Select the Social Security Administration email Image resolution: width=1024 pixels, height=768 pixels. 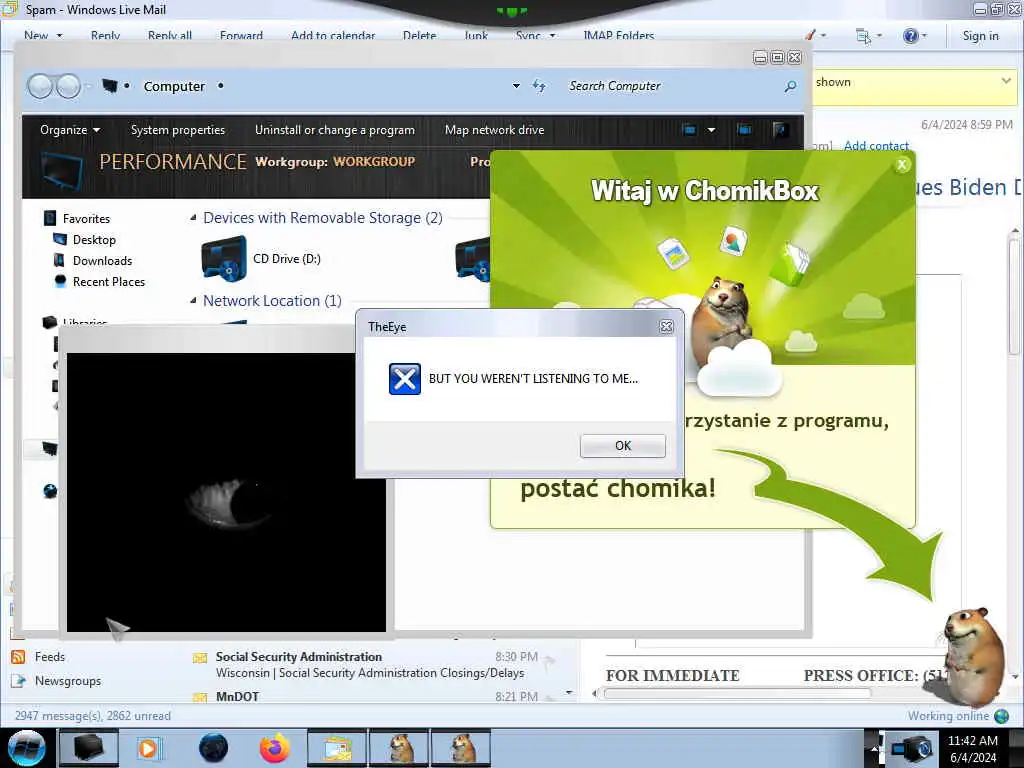372,665
